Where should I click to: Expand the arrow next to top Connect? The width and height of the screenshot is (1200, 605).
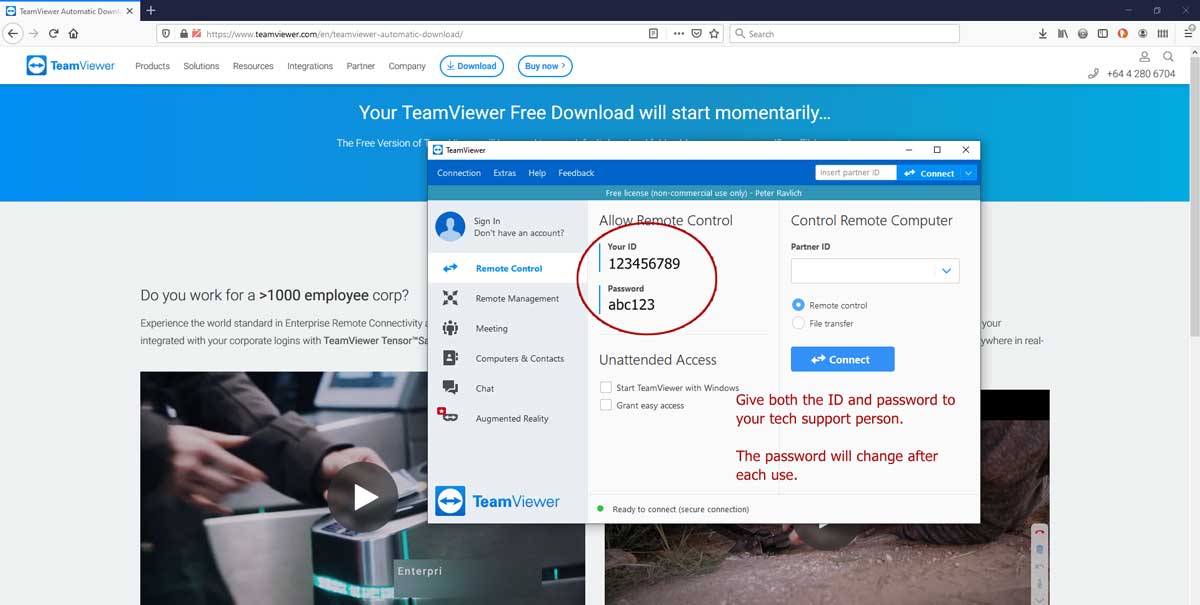[x=968, y=173]
